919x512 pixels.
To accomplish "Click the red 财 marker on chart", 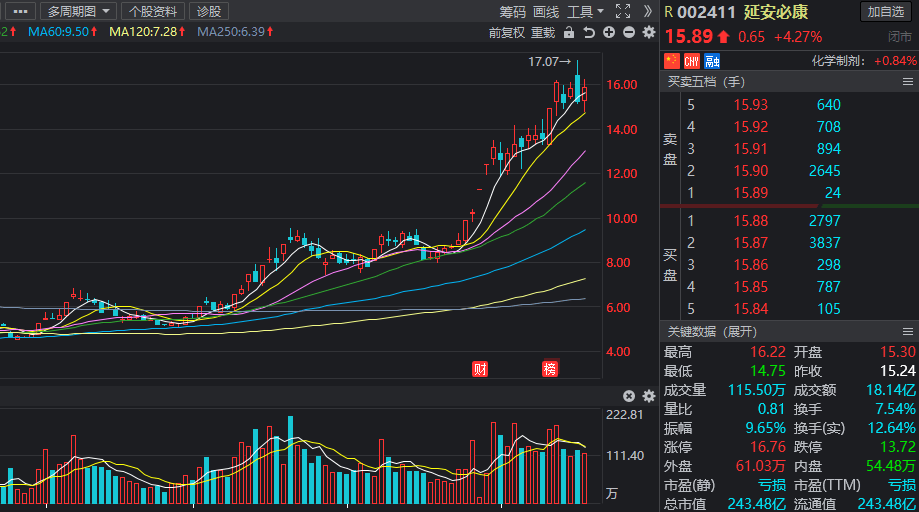I will click(480, 368).
